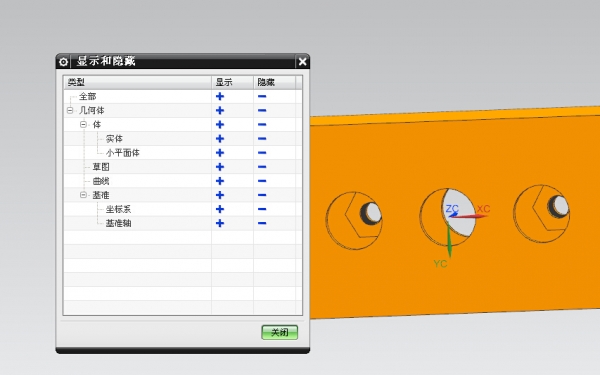
Task: Click the minus icon to hide 全部
Action: coord(262,96)
